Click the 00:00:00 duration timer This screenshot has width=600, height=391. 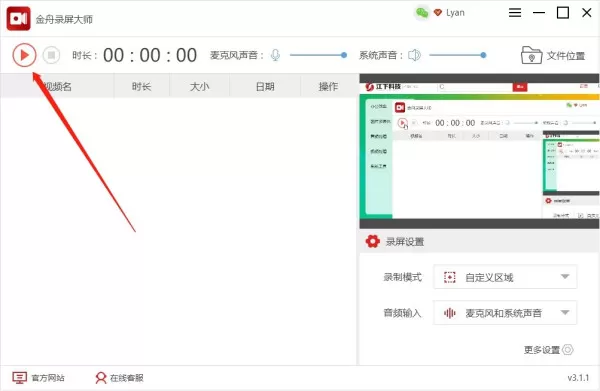(150, 55)
